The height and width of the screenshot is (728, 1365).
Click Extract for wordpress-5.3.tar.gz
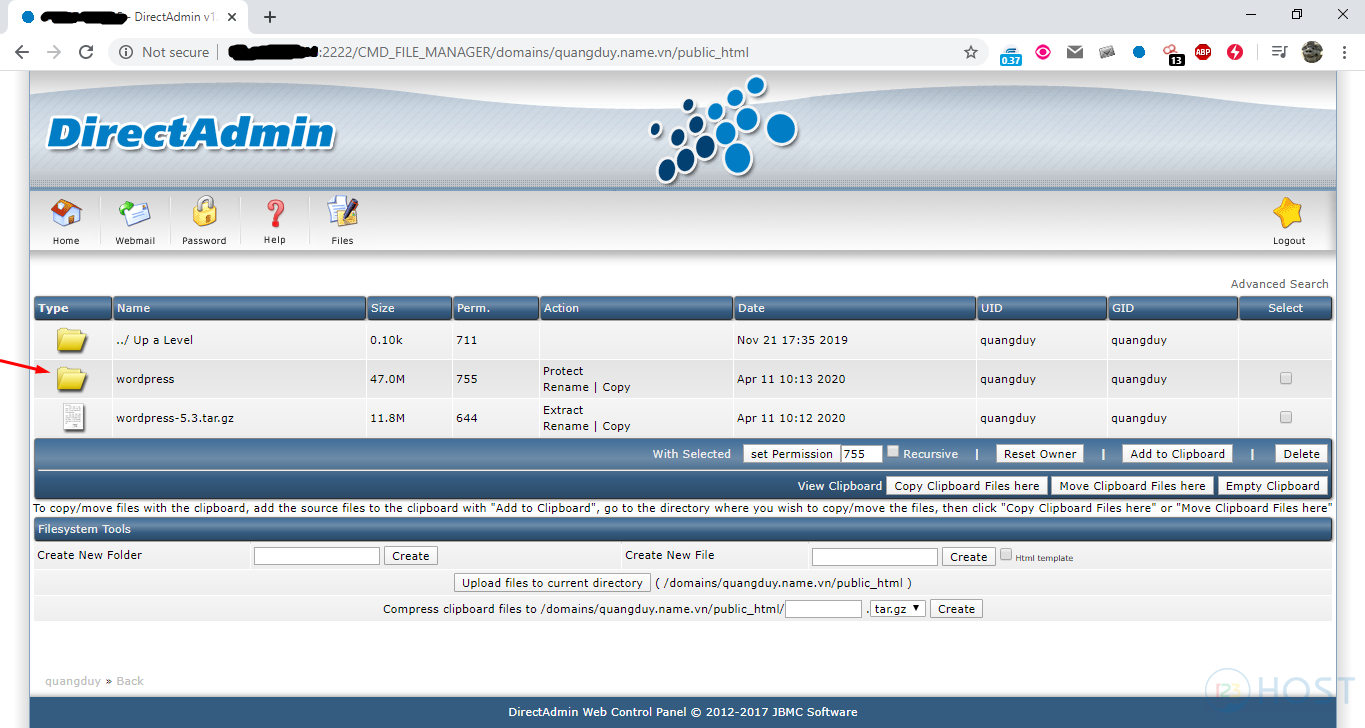point(563,410)
